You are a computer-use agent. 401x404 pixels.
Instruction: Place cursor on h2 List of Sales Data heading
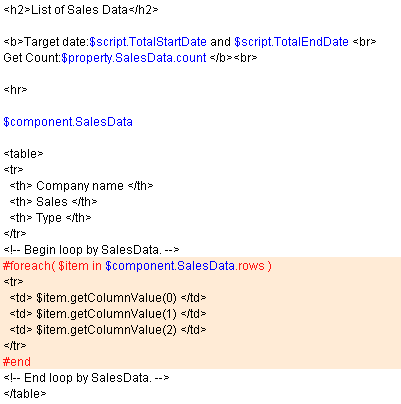81,10
